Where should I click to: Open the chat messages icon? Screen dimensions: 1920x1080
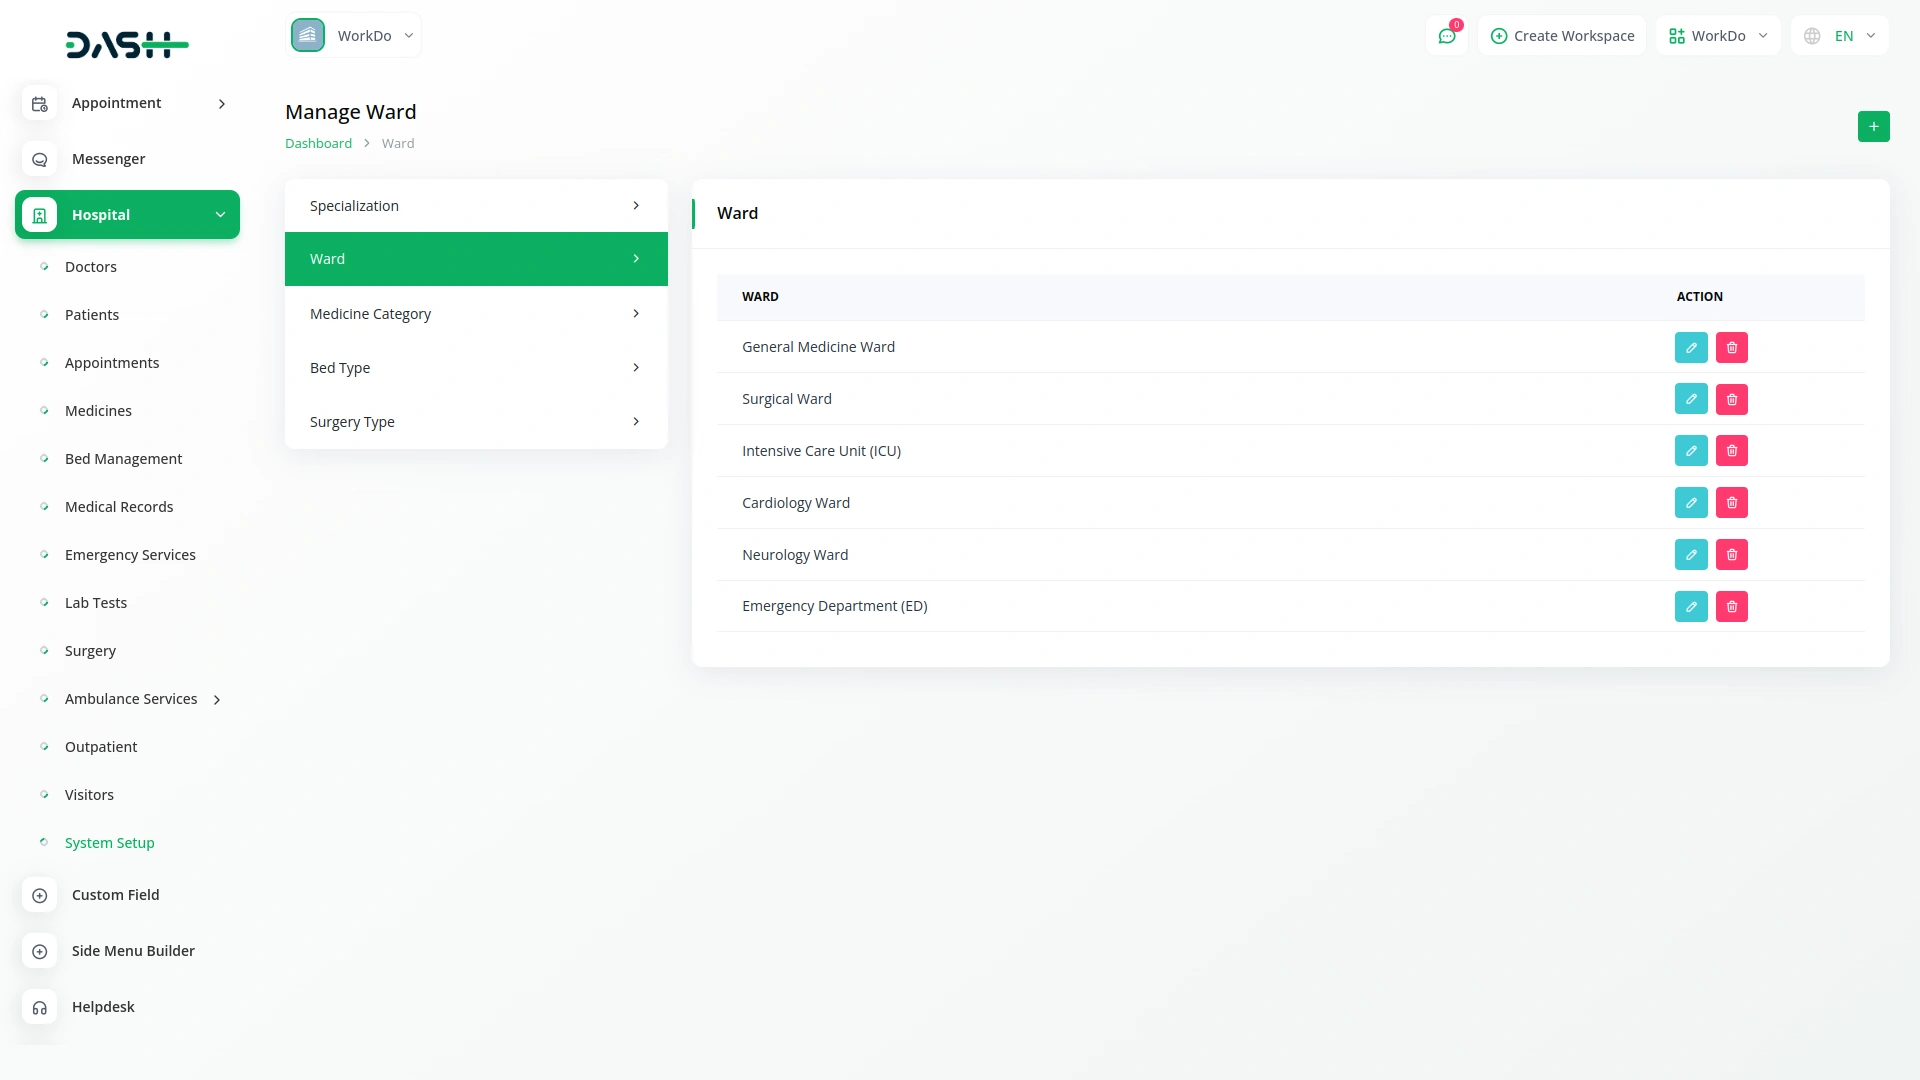pyautogui.click(x=1446, y=36)
